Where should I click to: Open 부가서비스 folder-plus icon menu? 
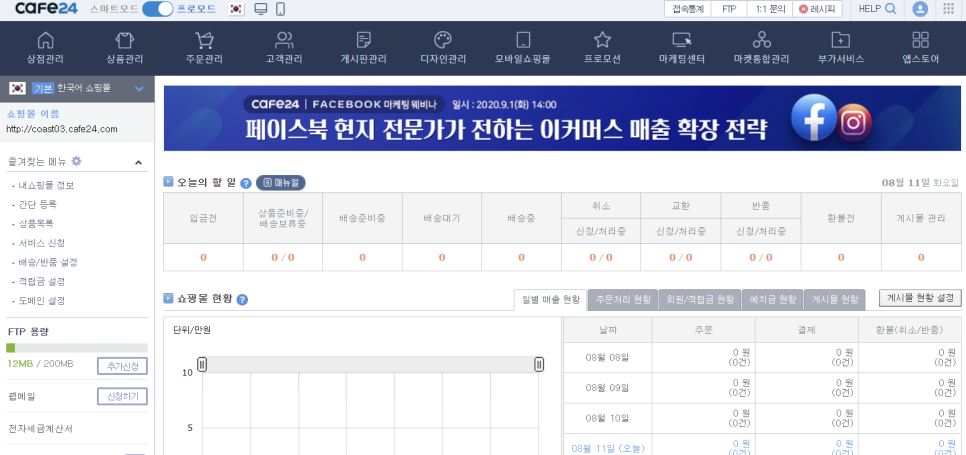841,49
